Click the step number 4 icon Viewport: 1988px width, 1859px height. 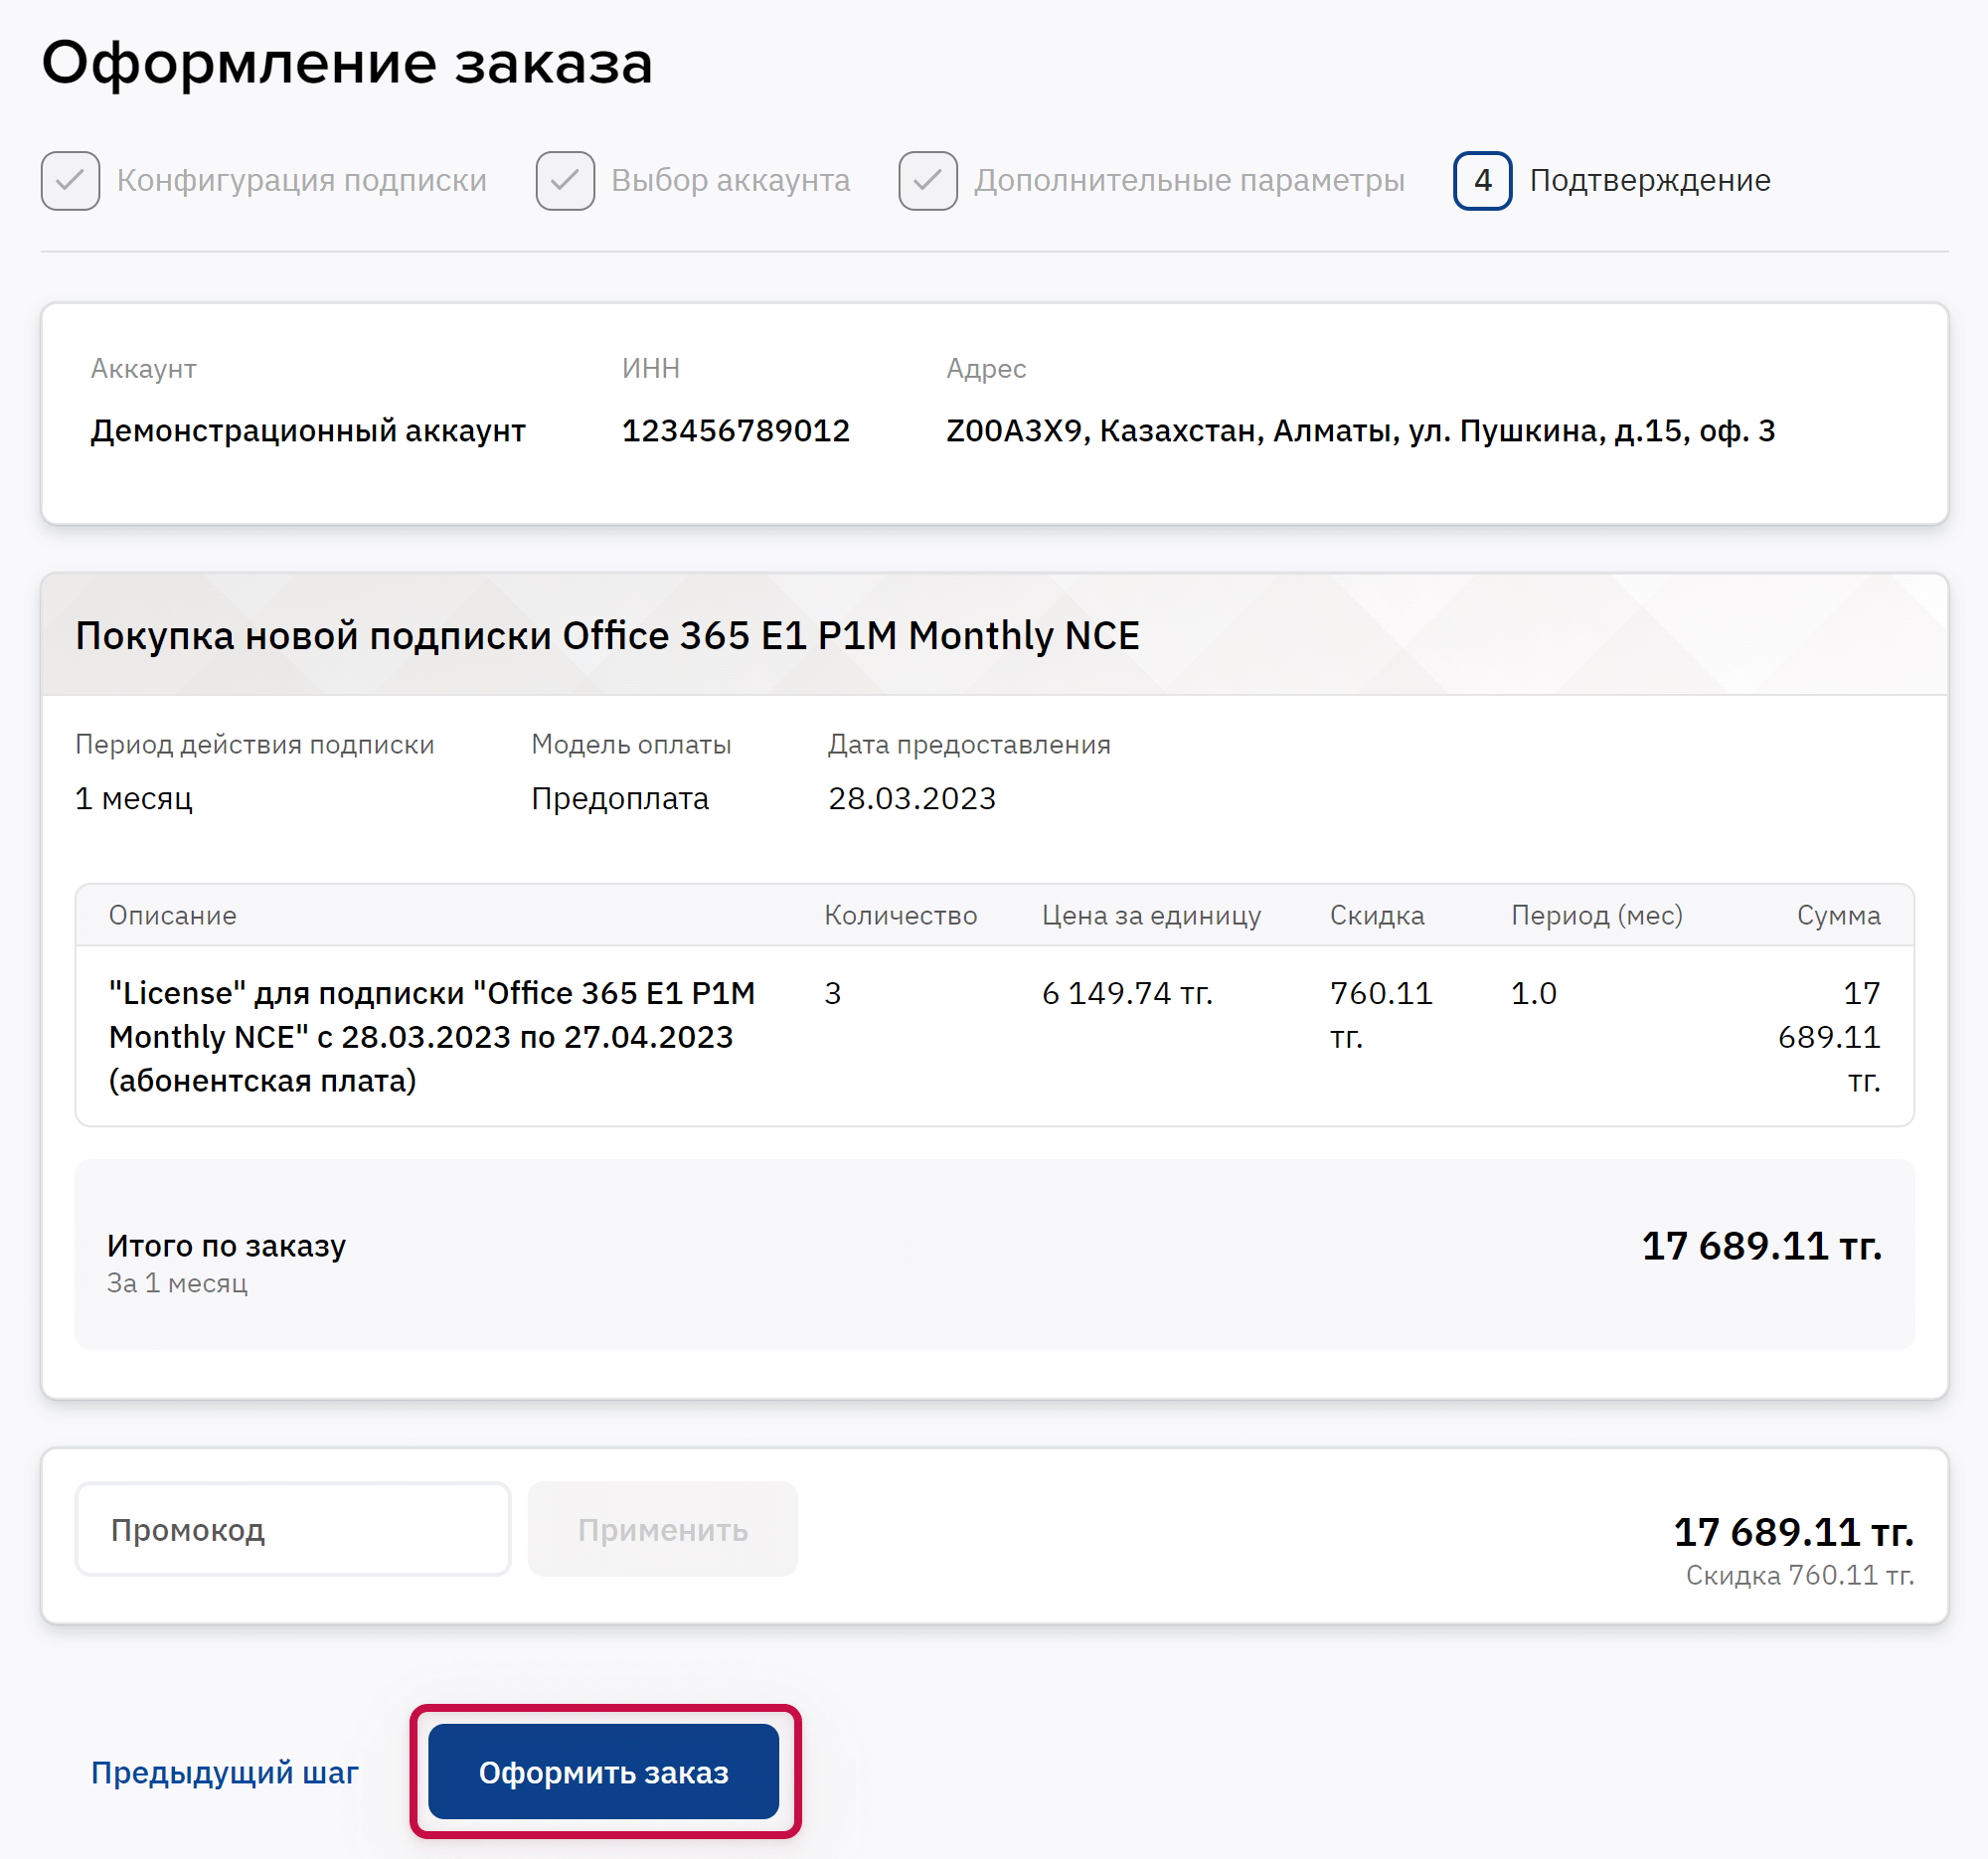pyautogui.click(x=1481, y=181)
